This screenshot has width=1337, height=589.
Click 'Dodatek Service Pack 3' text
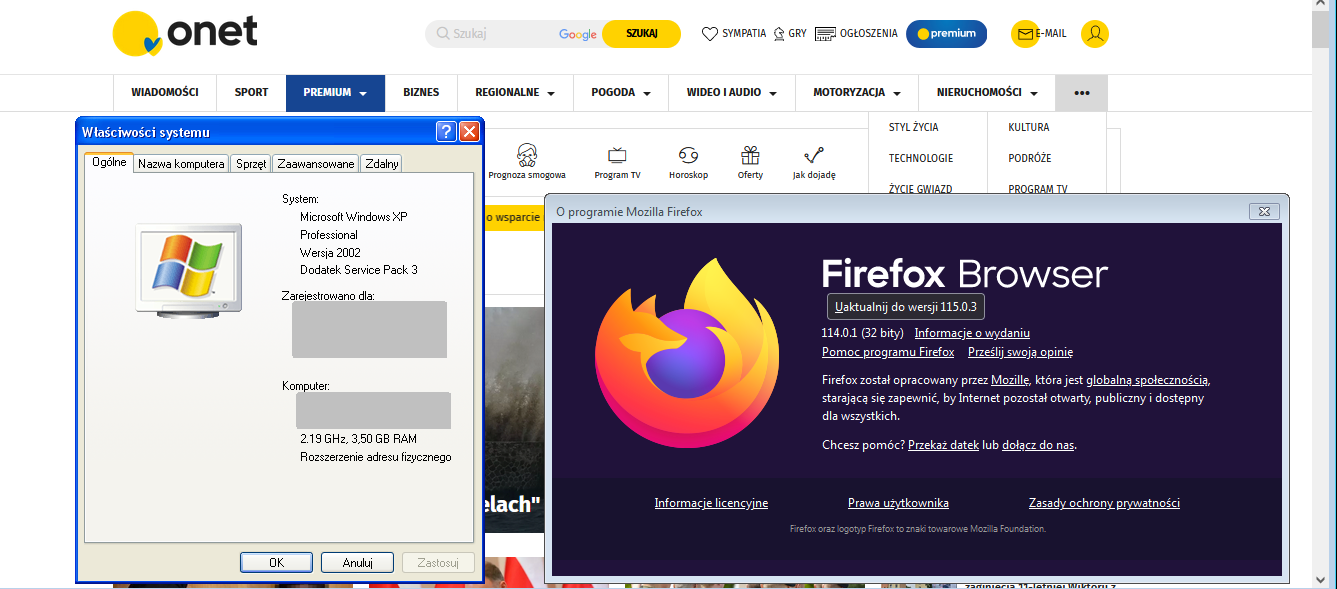(359, 270)
